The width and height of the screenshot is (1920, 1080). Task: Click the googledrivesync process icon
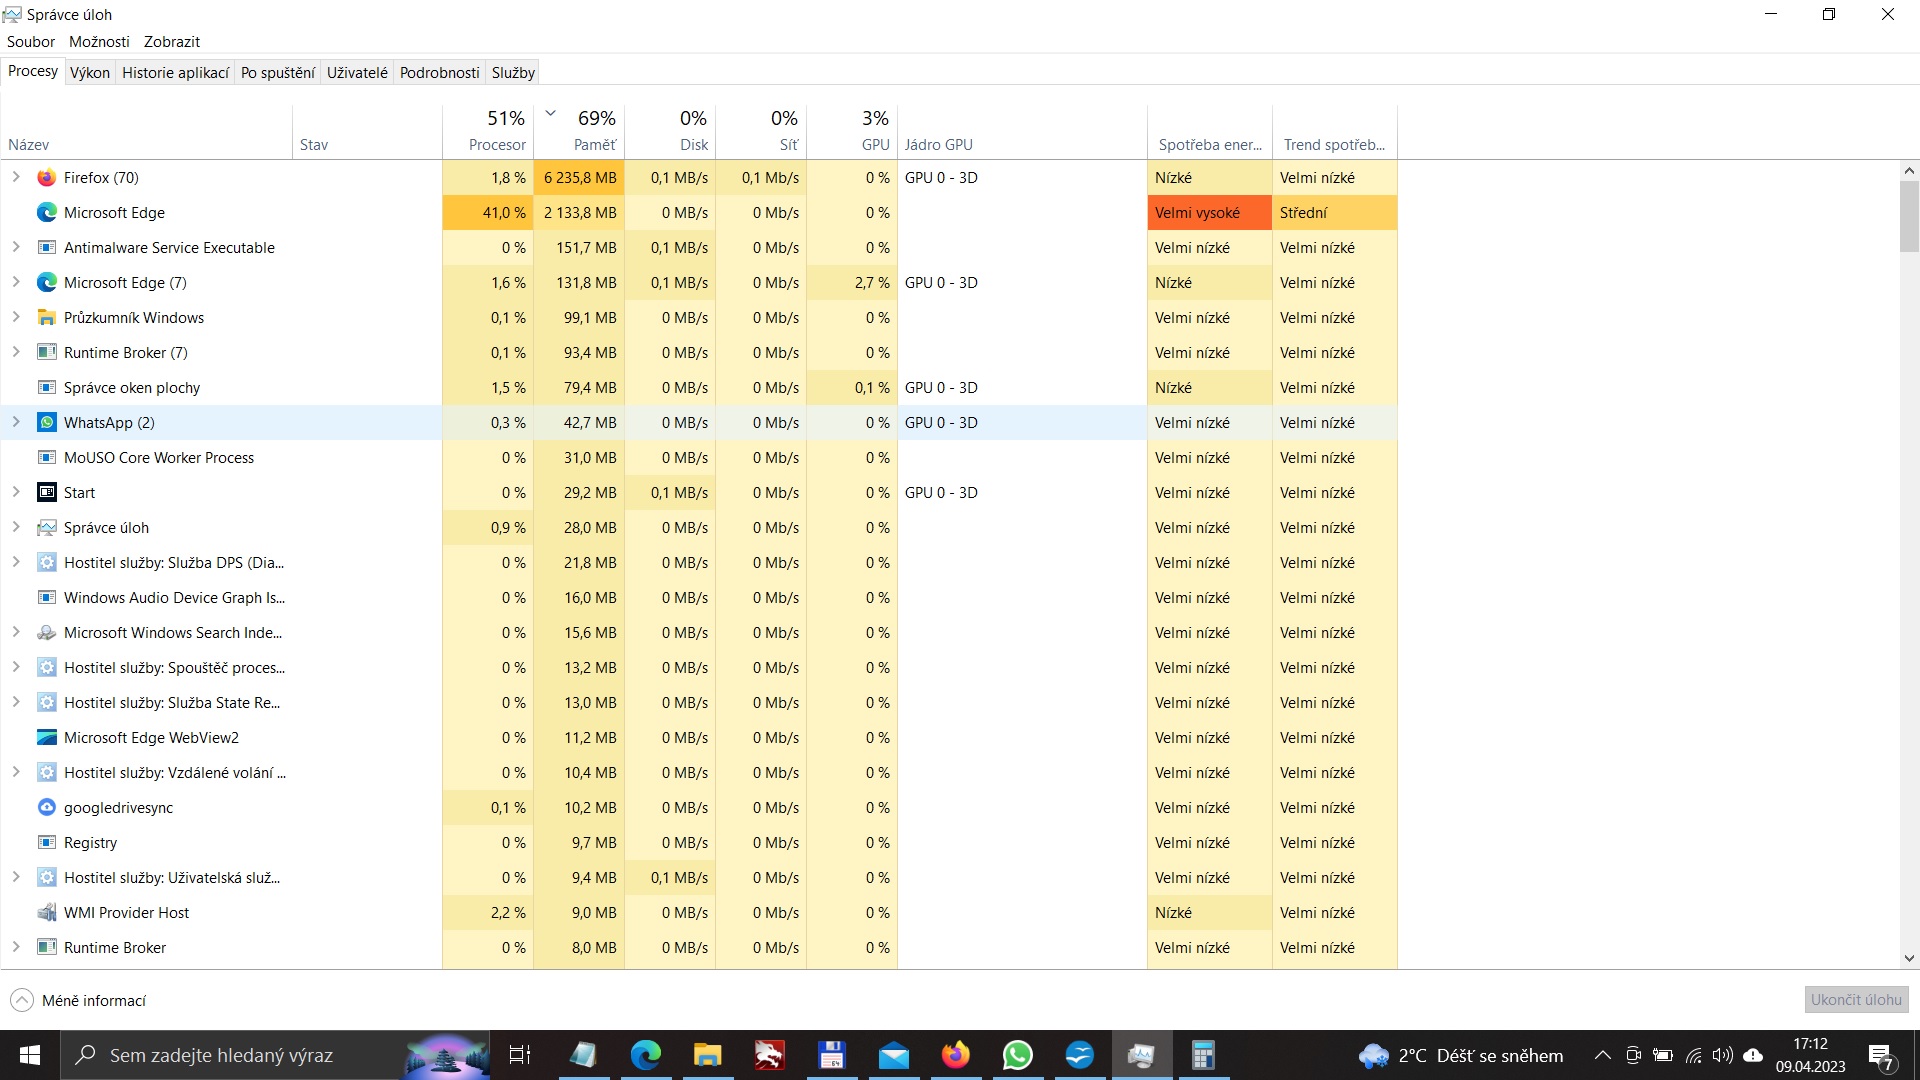[46, 808]
